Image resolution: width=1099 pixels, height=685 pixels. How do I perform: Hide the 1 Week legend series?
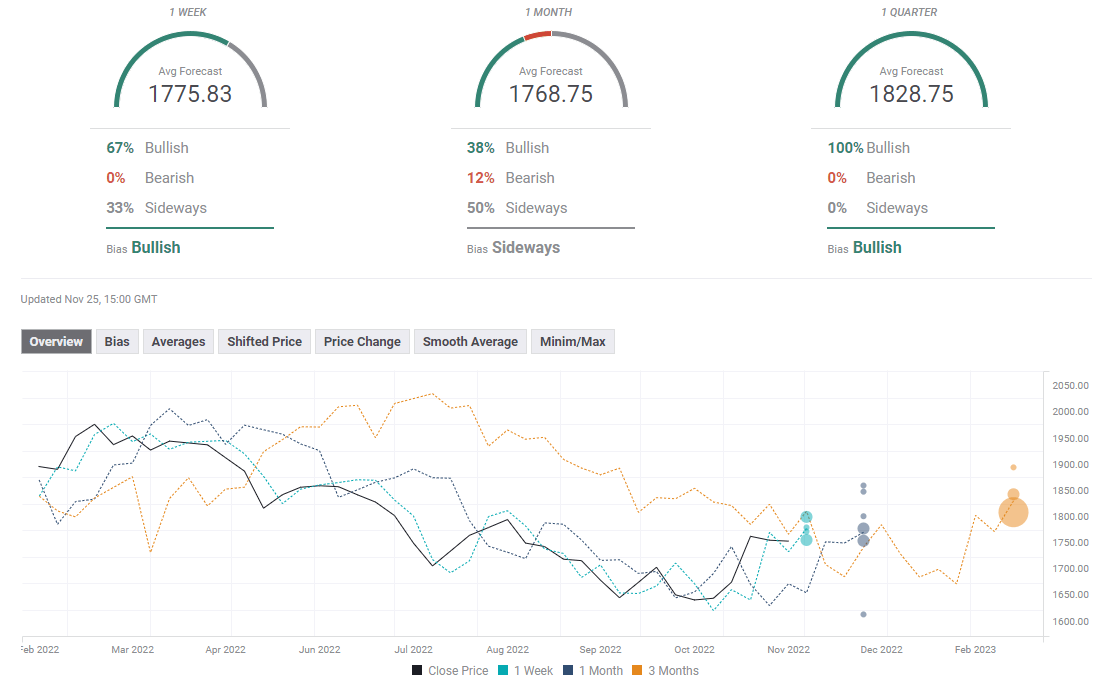[525, 671]
